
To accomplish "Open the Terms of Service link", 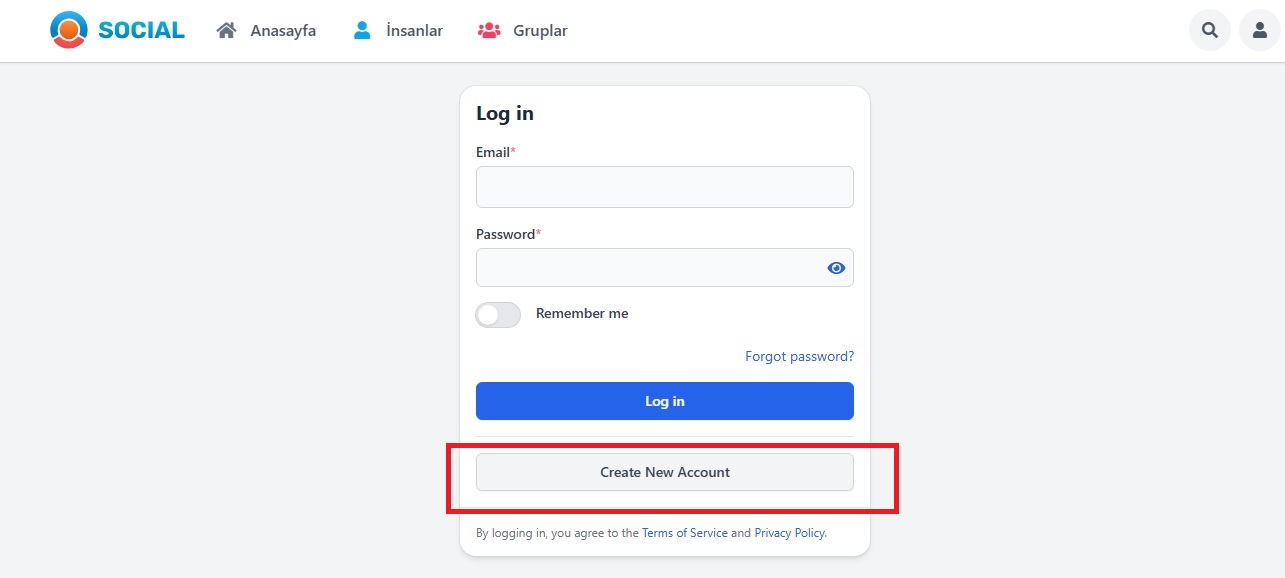I will 685,533.
